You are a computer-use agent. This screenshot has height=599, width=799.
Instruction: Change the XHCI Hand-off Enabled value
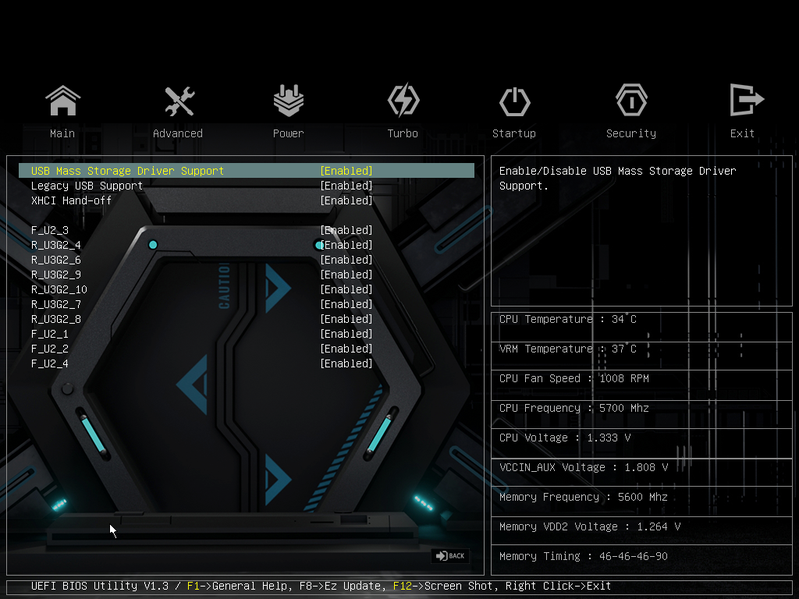point(346,200)
